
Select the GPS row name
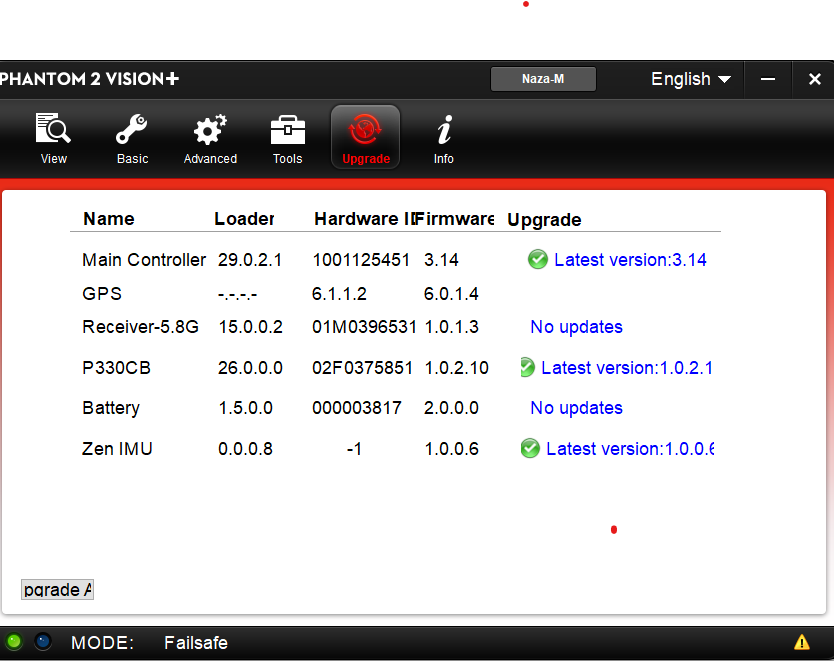click(x=102, y=294)
